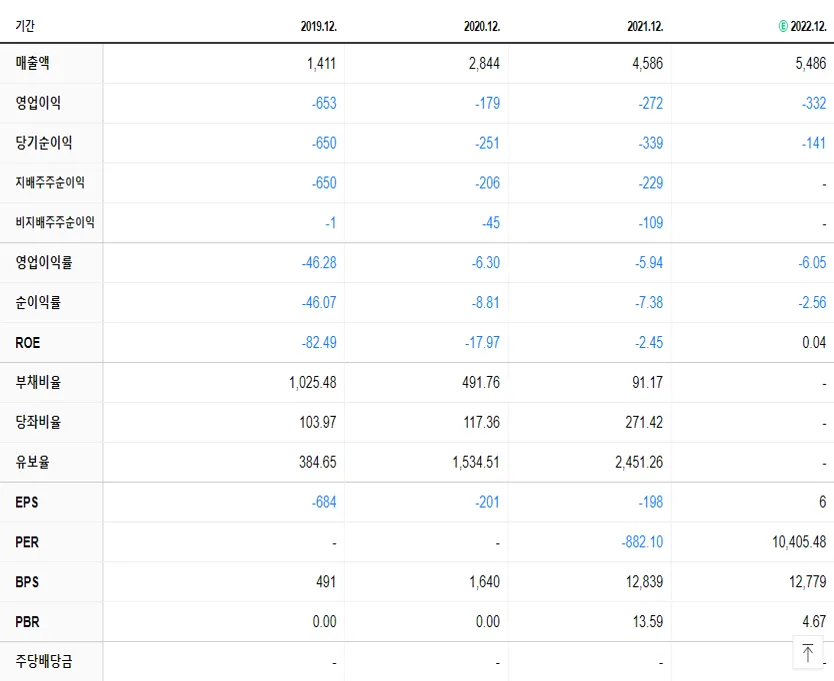Click the 영업이익 row label
The width and height of the screenshot is (834, 681).
click(x=38, y=103)
